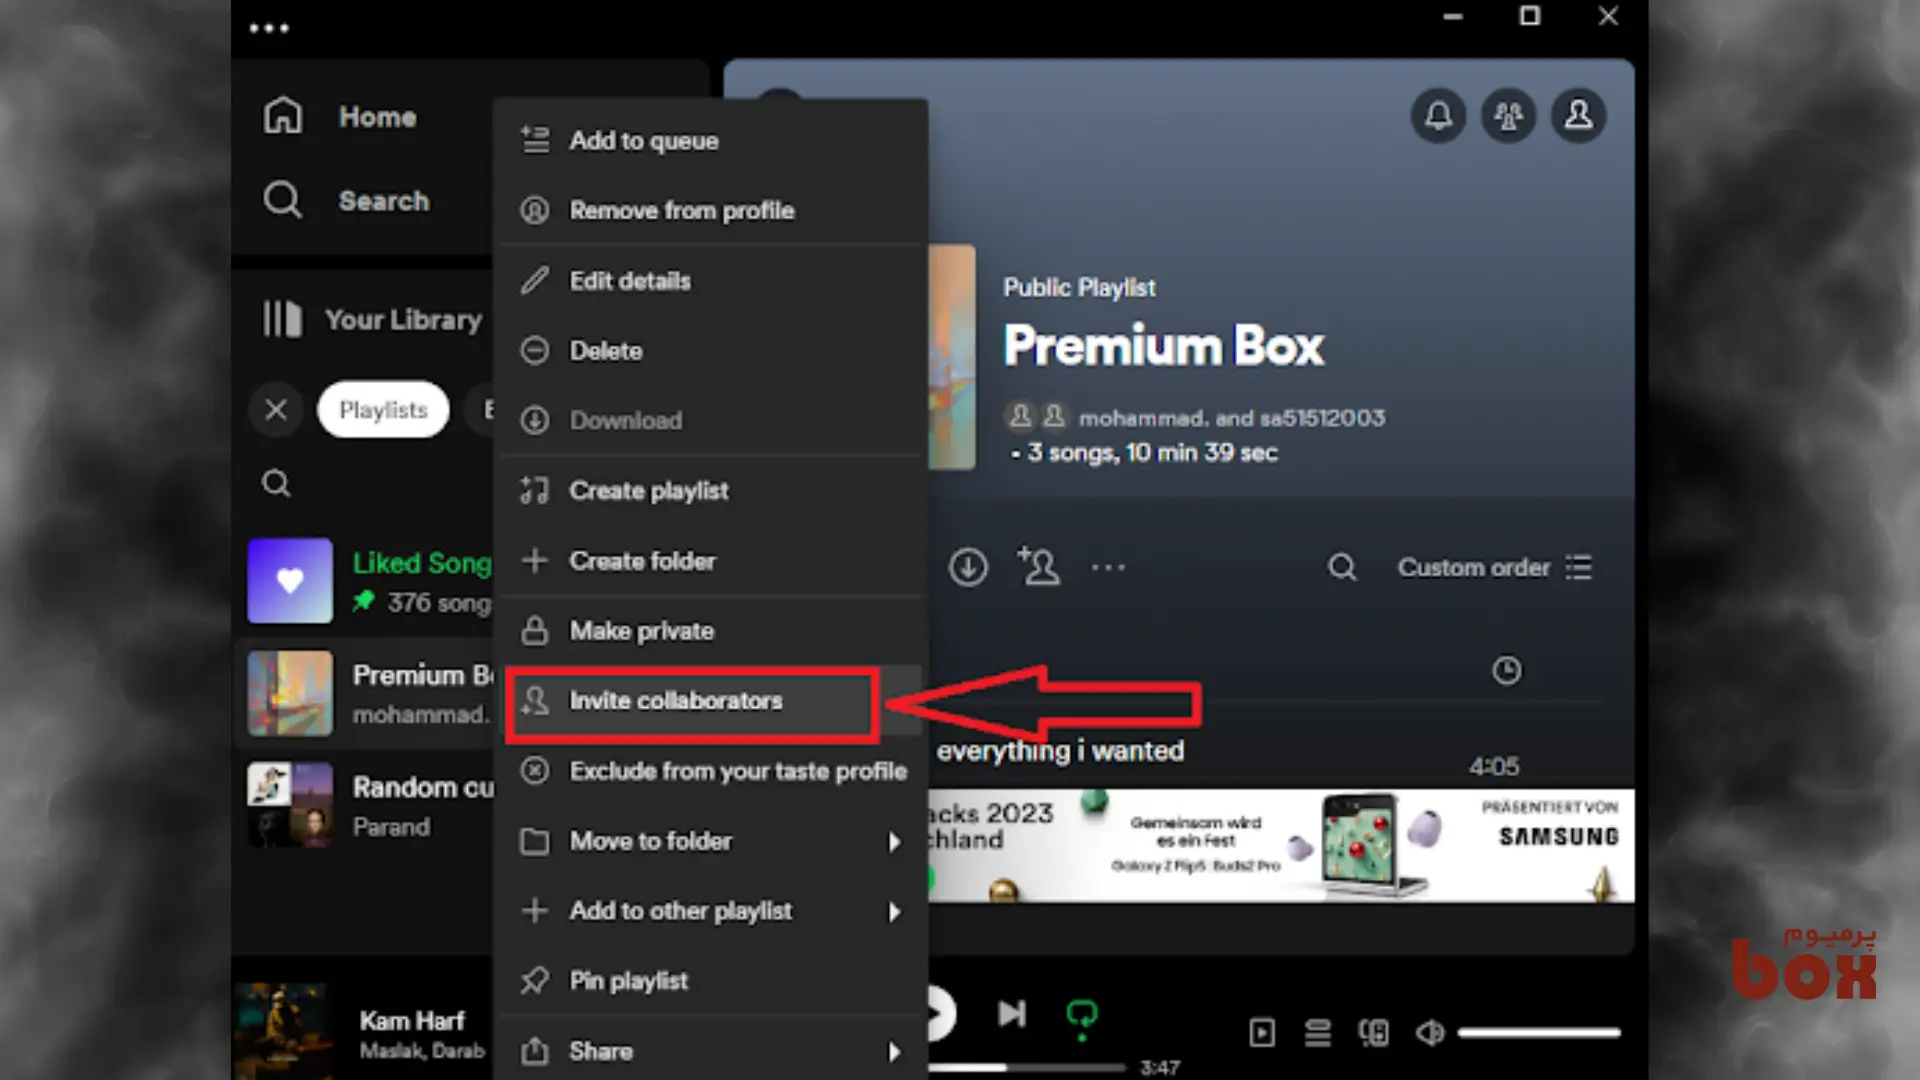
Task: Click Download in the context menu
Action: (x=712, y=421)
